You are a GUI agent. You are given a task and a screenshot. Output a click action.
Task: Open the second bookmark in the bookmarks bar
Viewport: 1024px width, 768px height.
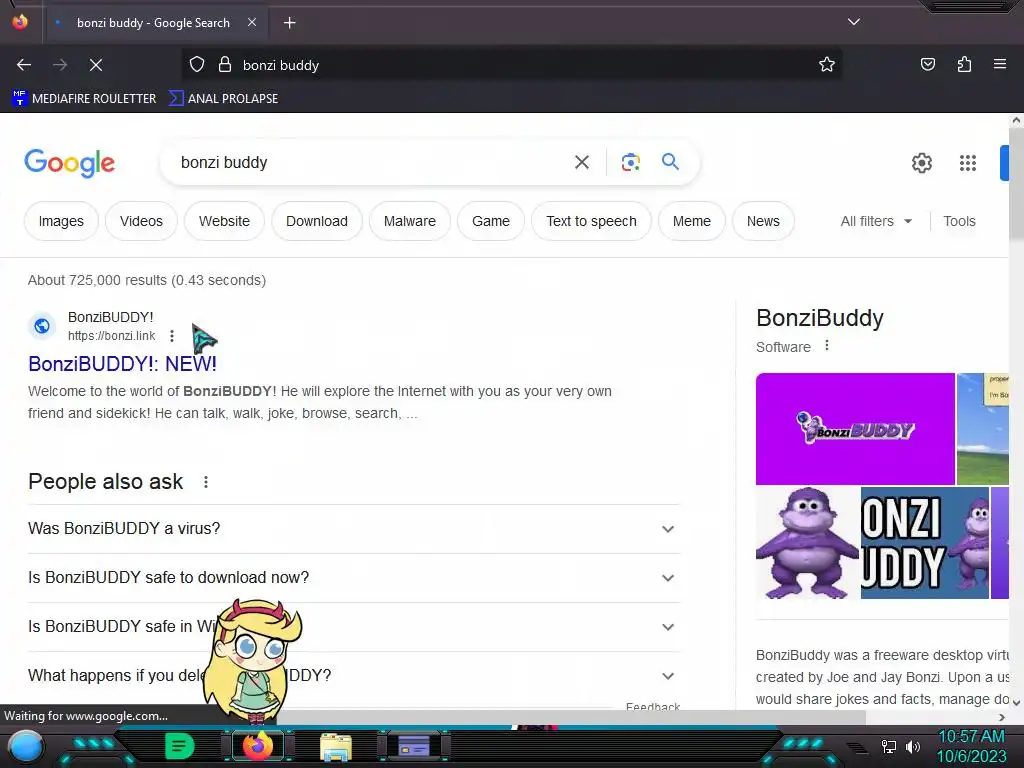[x=223, y=99]
